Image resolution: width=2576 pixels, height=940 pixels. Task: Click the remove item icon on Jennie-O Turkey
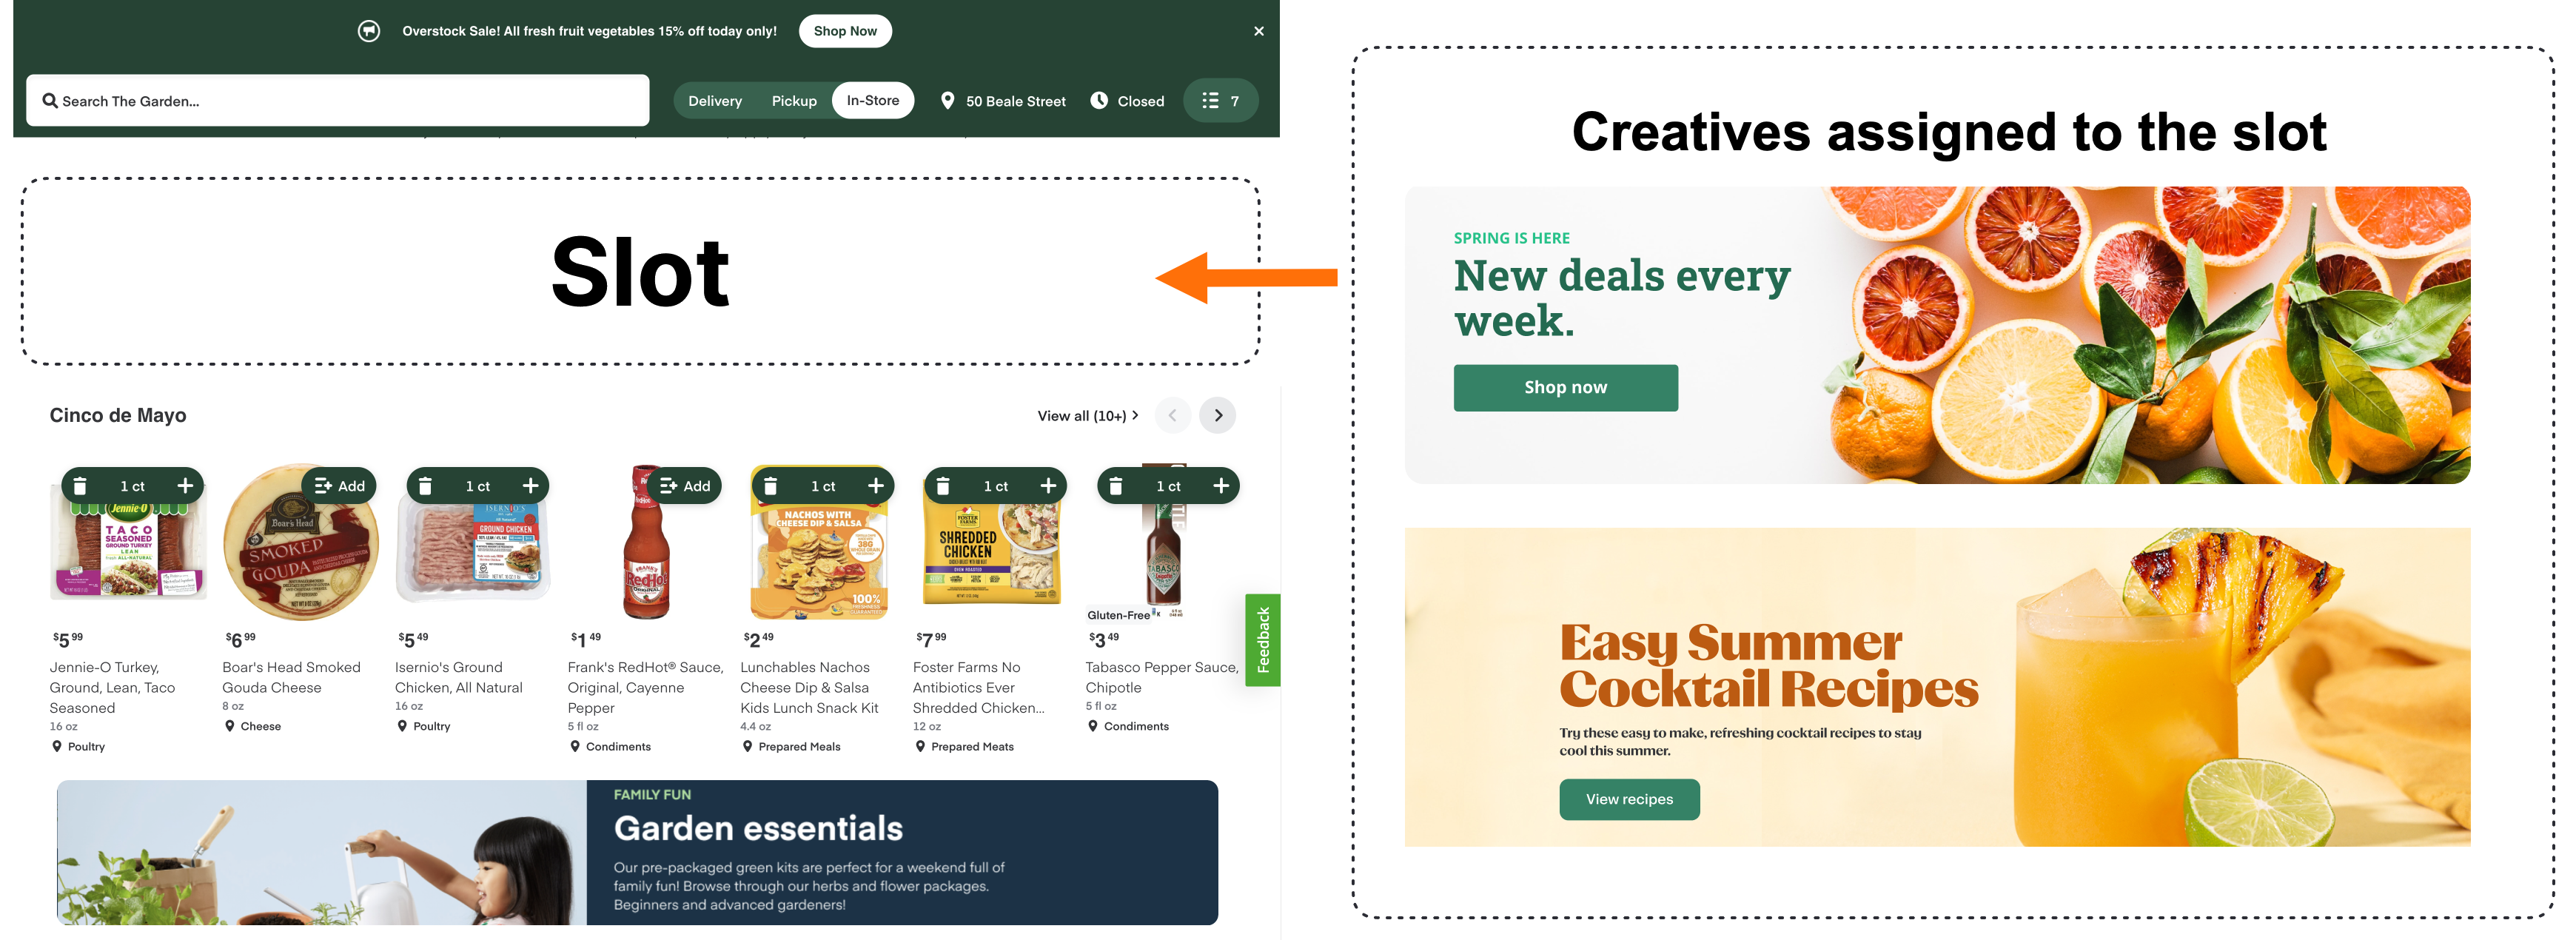pyautogui.click(x=79, y=483)
